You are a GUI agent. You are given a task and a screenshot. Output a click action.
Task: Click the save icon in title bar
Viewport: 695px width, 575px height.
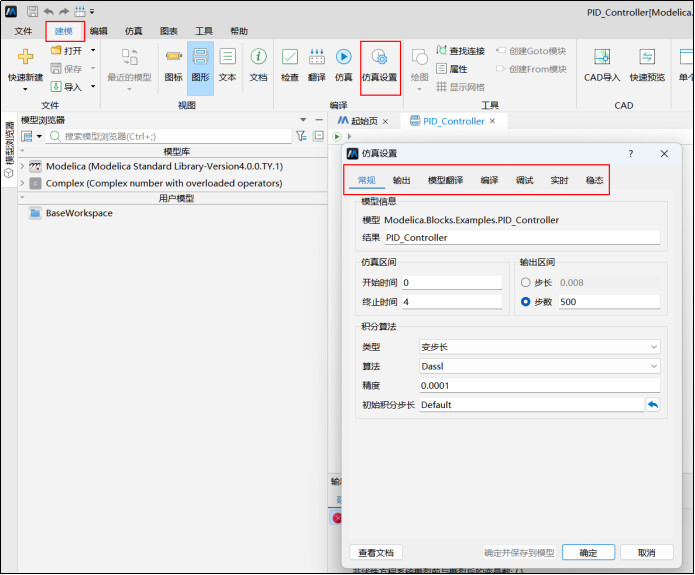pos(32,11)
